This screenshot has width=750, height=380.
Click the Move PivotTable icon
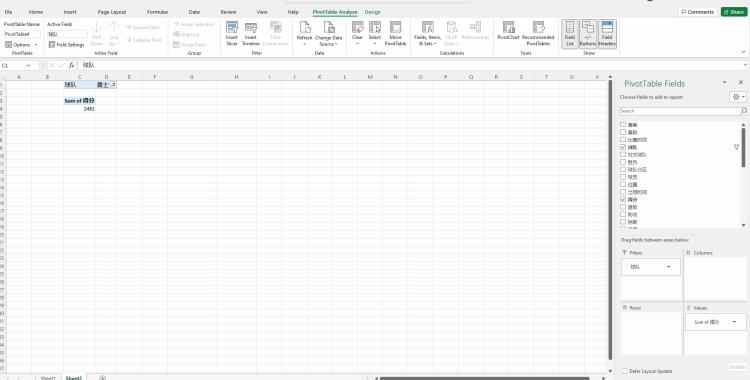(396, 34)
